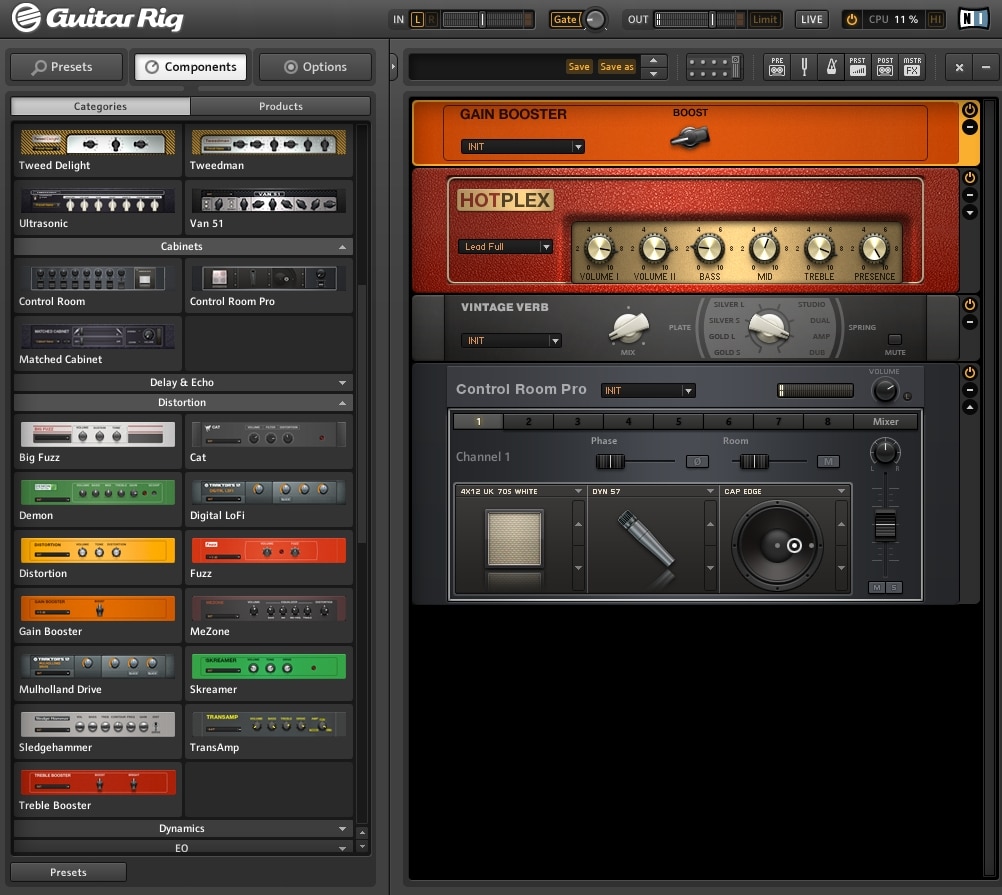
Task: Open the Vintage Verb INIT preset dropdown
Action: [511, 340]
